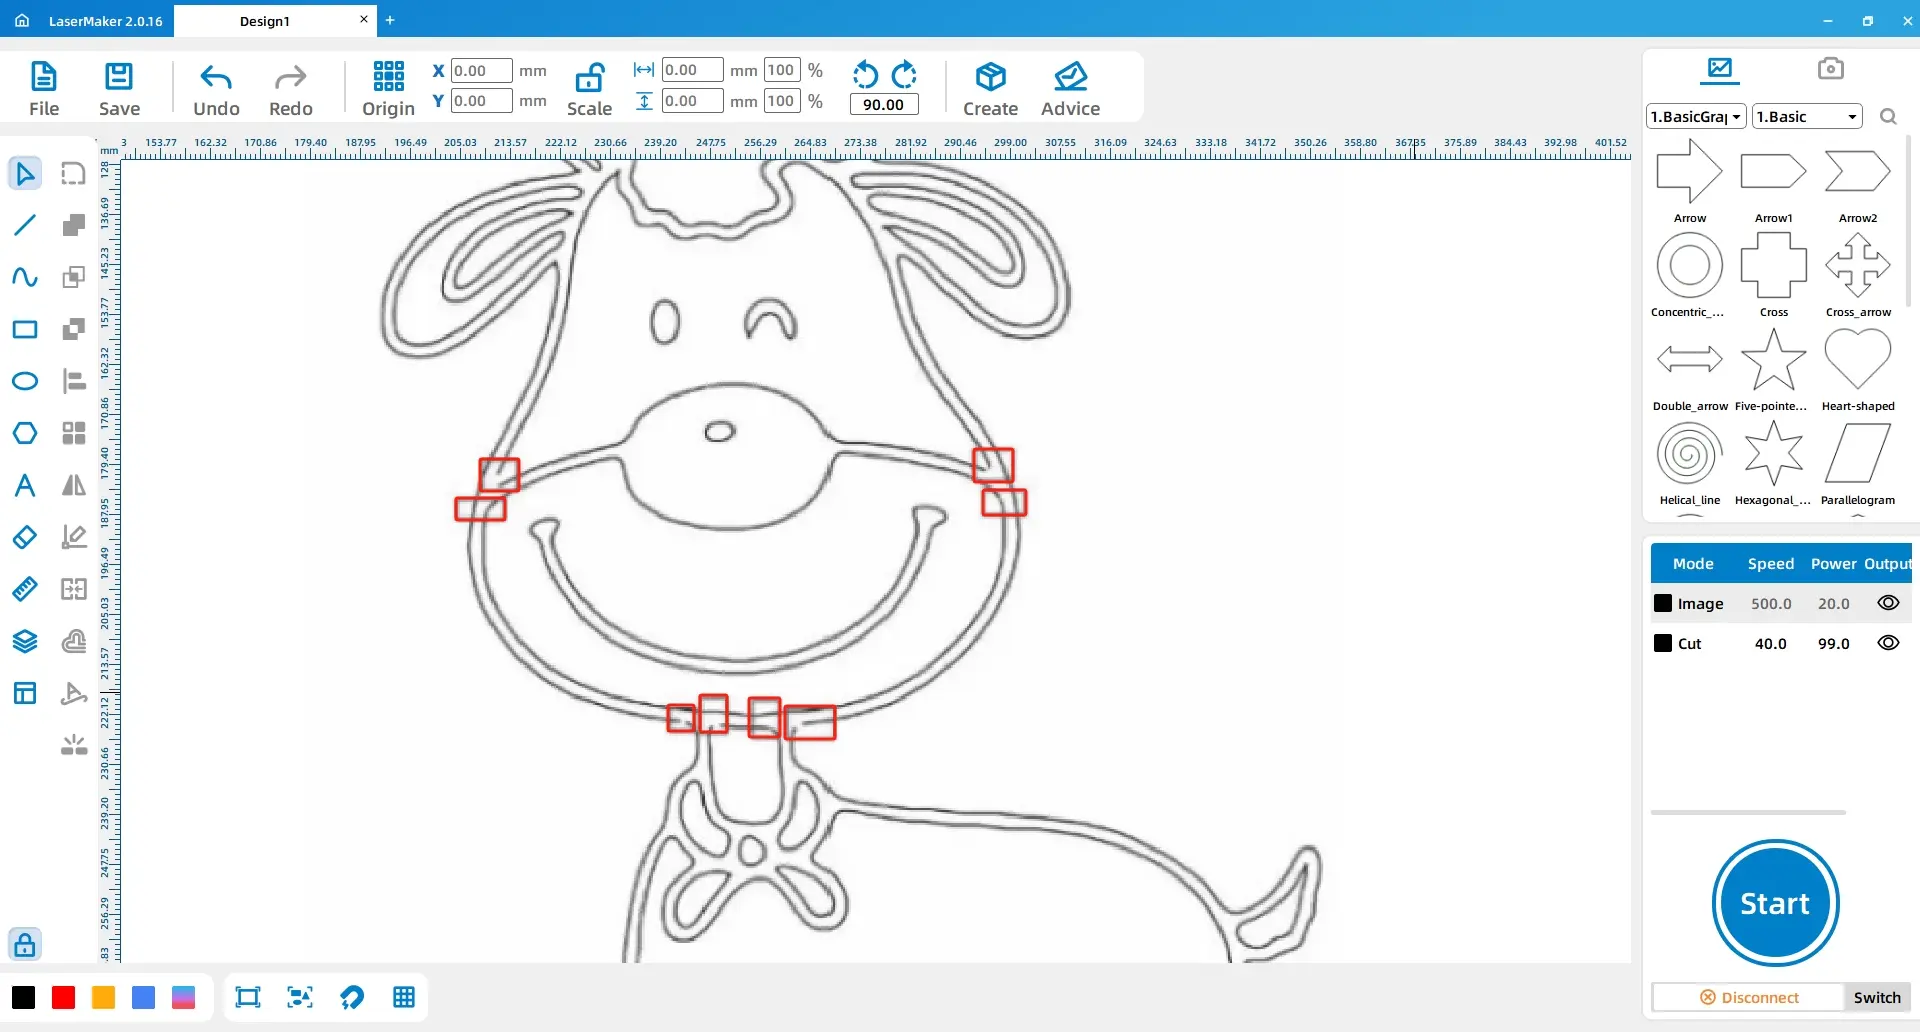
Task: Click the Advice button
Action: [1070, 88]
